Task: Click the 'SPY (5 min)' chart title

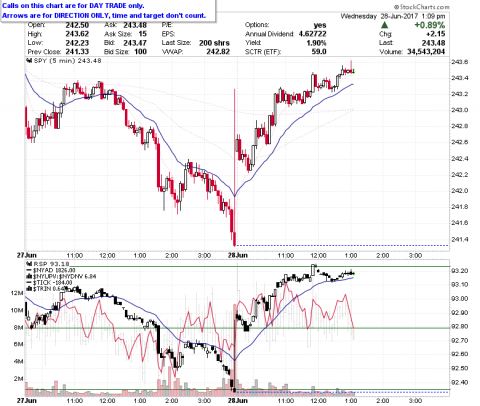Action: tap(55, 61)
